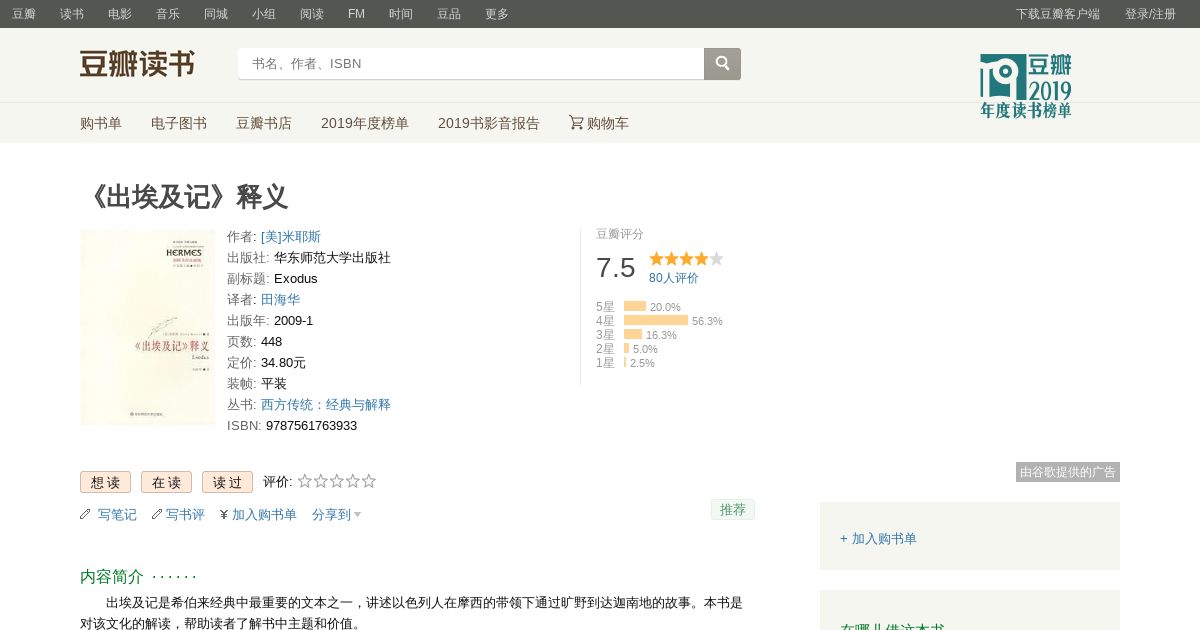Image resolution: width=1200 pixels, height=630 pixels.
Task: Open the 2019 annual book list banner
Action: point(1025,86)
